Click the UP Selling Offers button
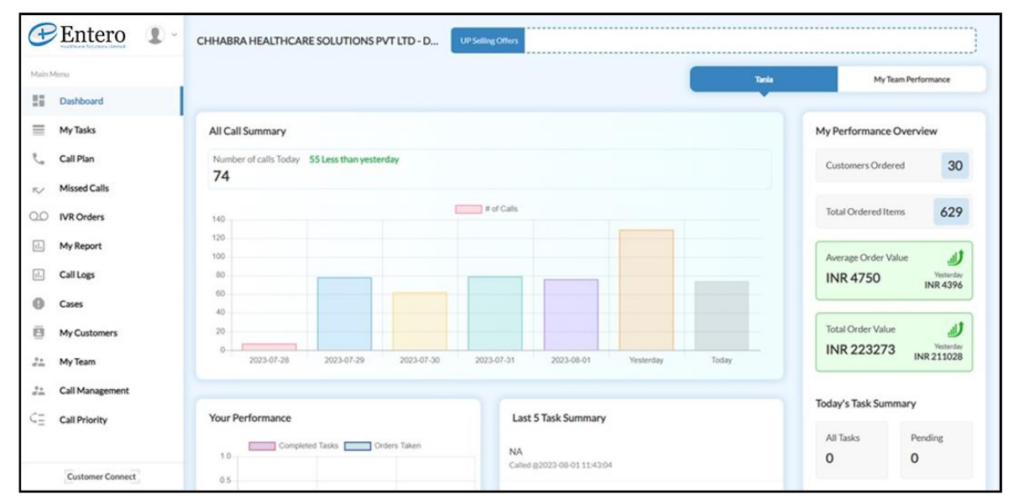Image resolution: width=1024 pixels, height=504 pixels. 487,41
